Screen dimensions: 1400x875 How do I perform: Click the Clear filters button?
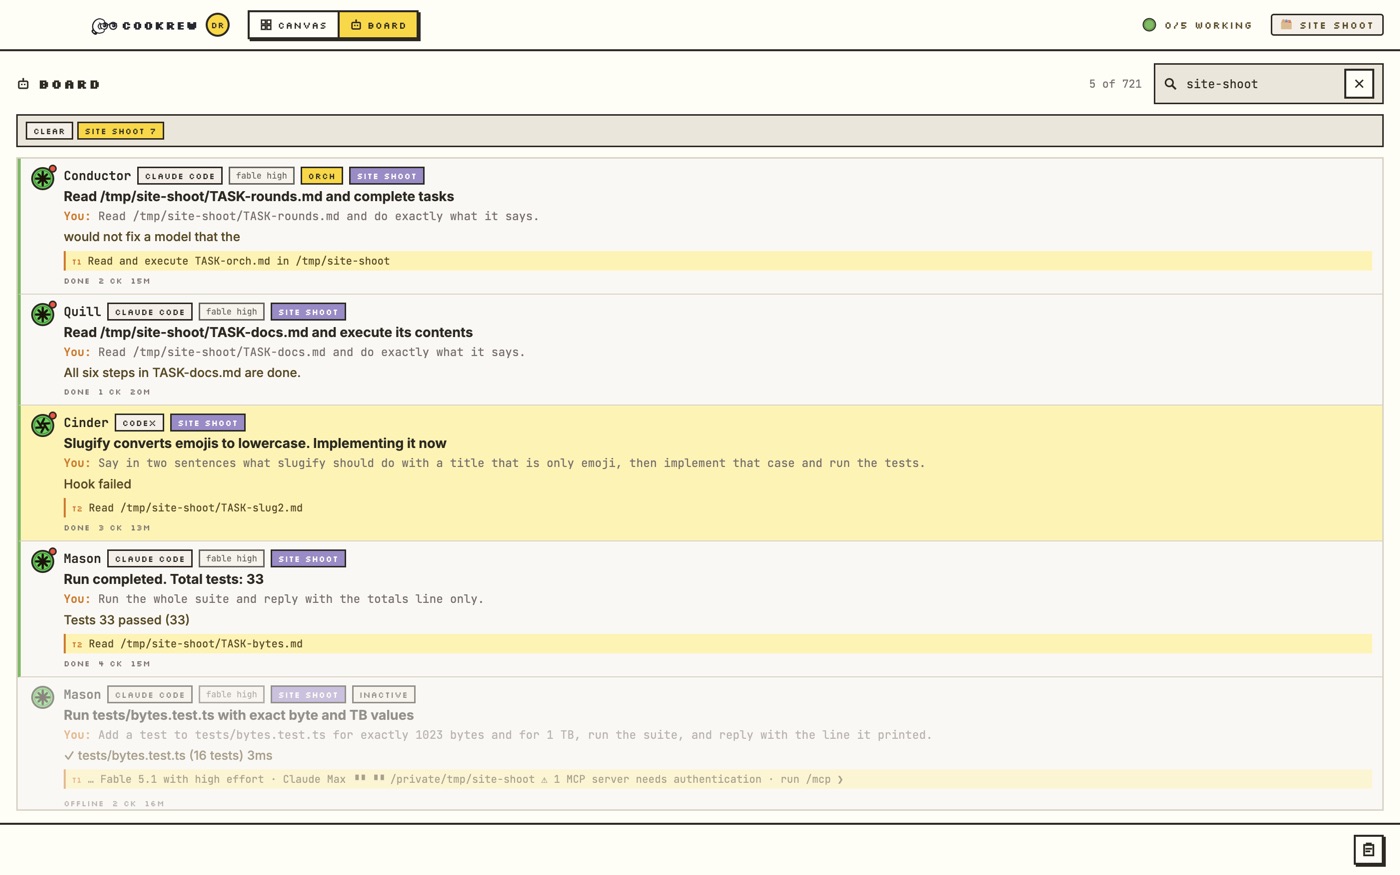[x=49, y=131]
